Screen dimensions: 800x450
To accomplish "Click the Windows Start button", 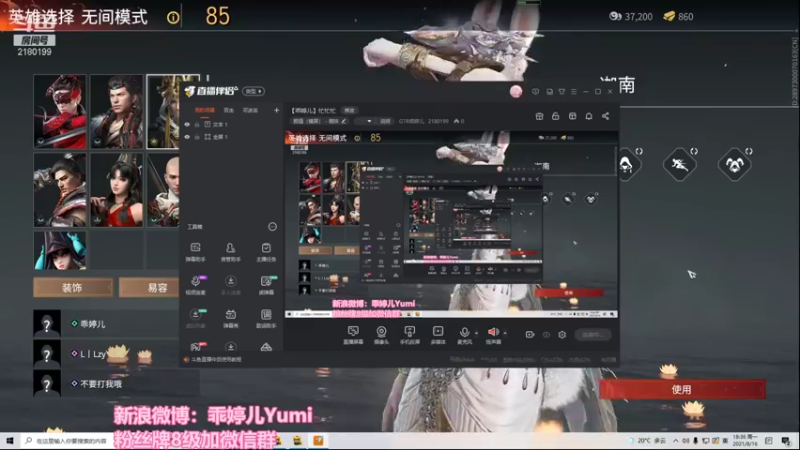I will click(9, 441).
